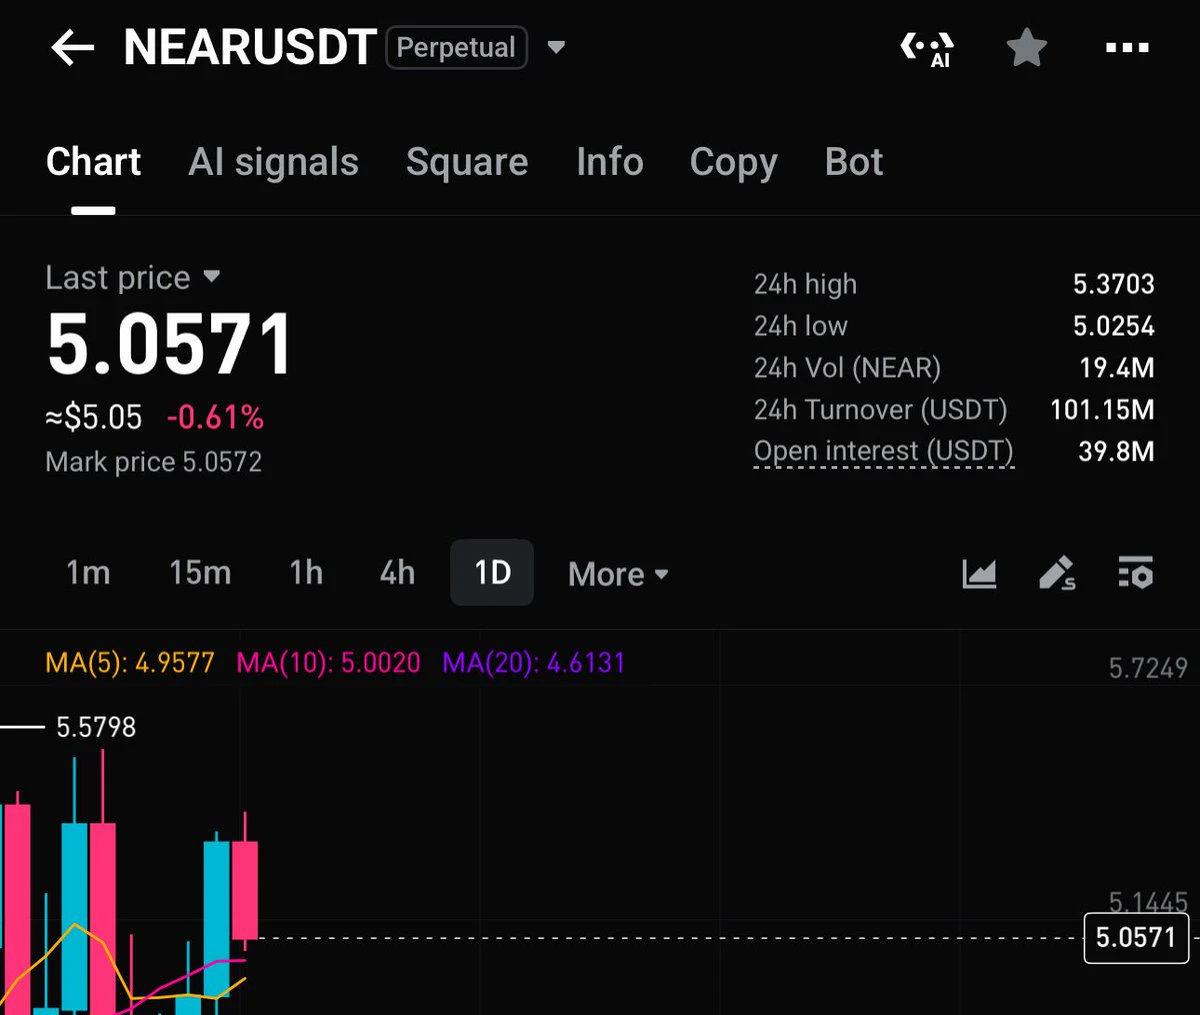Open the AI assistant icon
The width and height of the screenshot is (1200, 1015).
click(927, 48)
